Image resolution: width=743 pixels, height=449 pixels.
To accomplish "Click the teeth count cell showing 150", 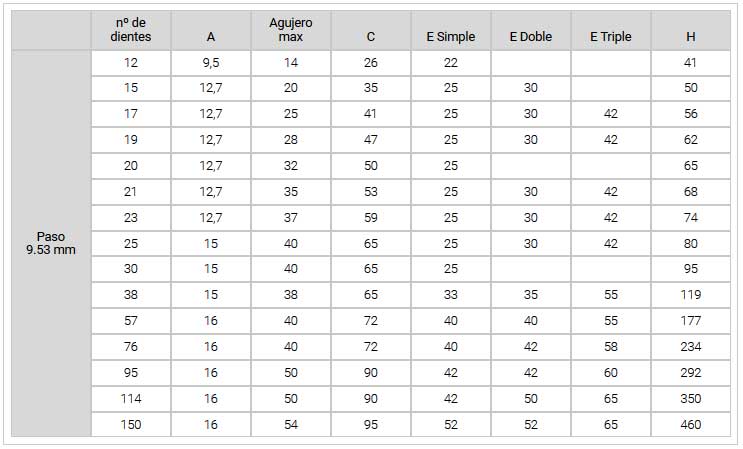I will click(131, 424).
